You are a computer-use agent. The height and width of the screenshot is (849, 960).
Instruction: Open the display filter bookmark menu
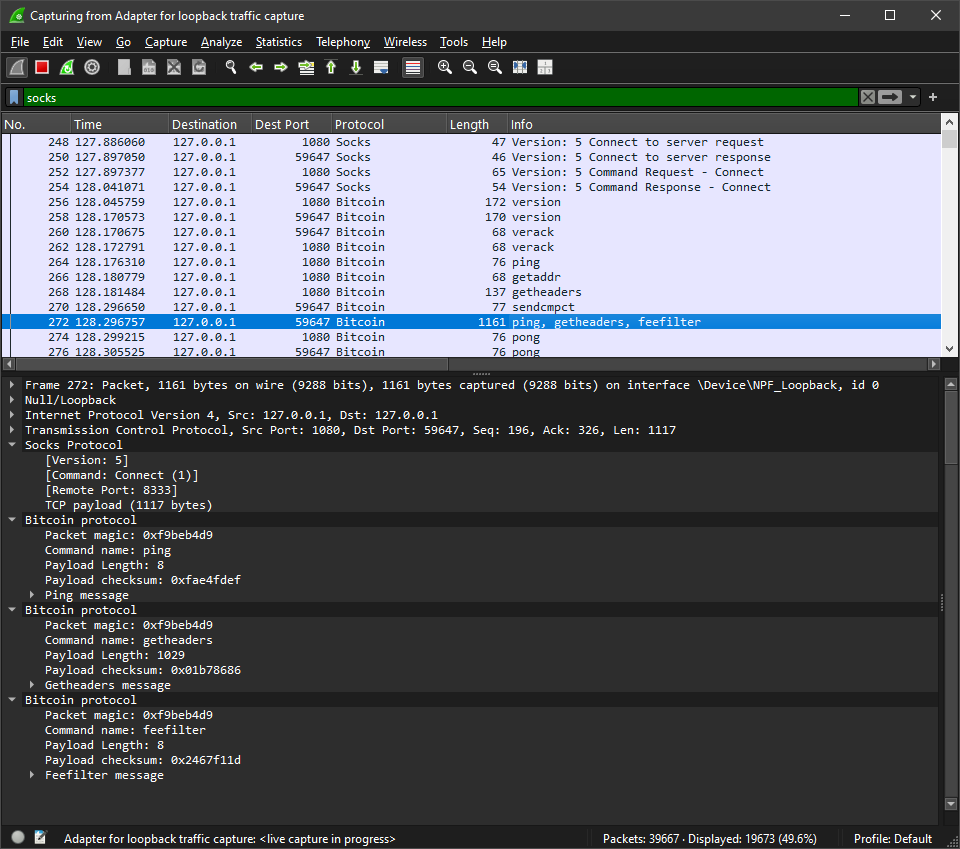14,97
